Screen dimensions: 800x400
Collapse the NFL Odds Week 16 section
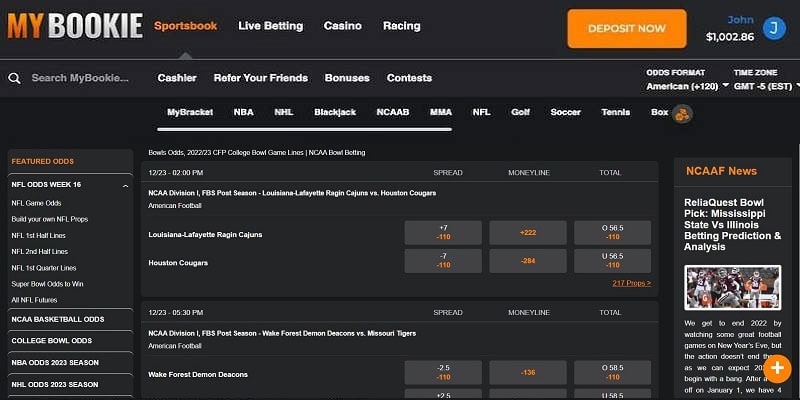[126, 185]
